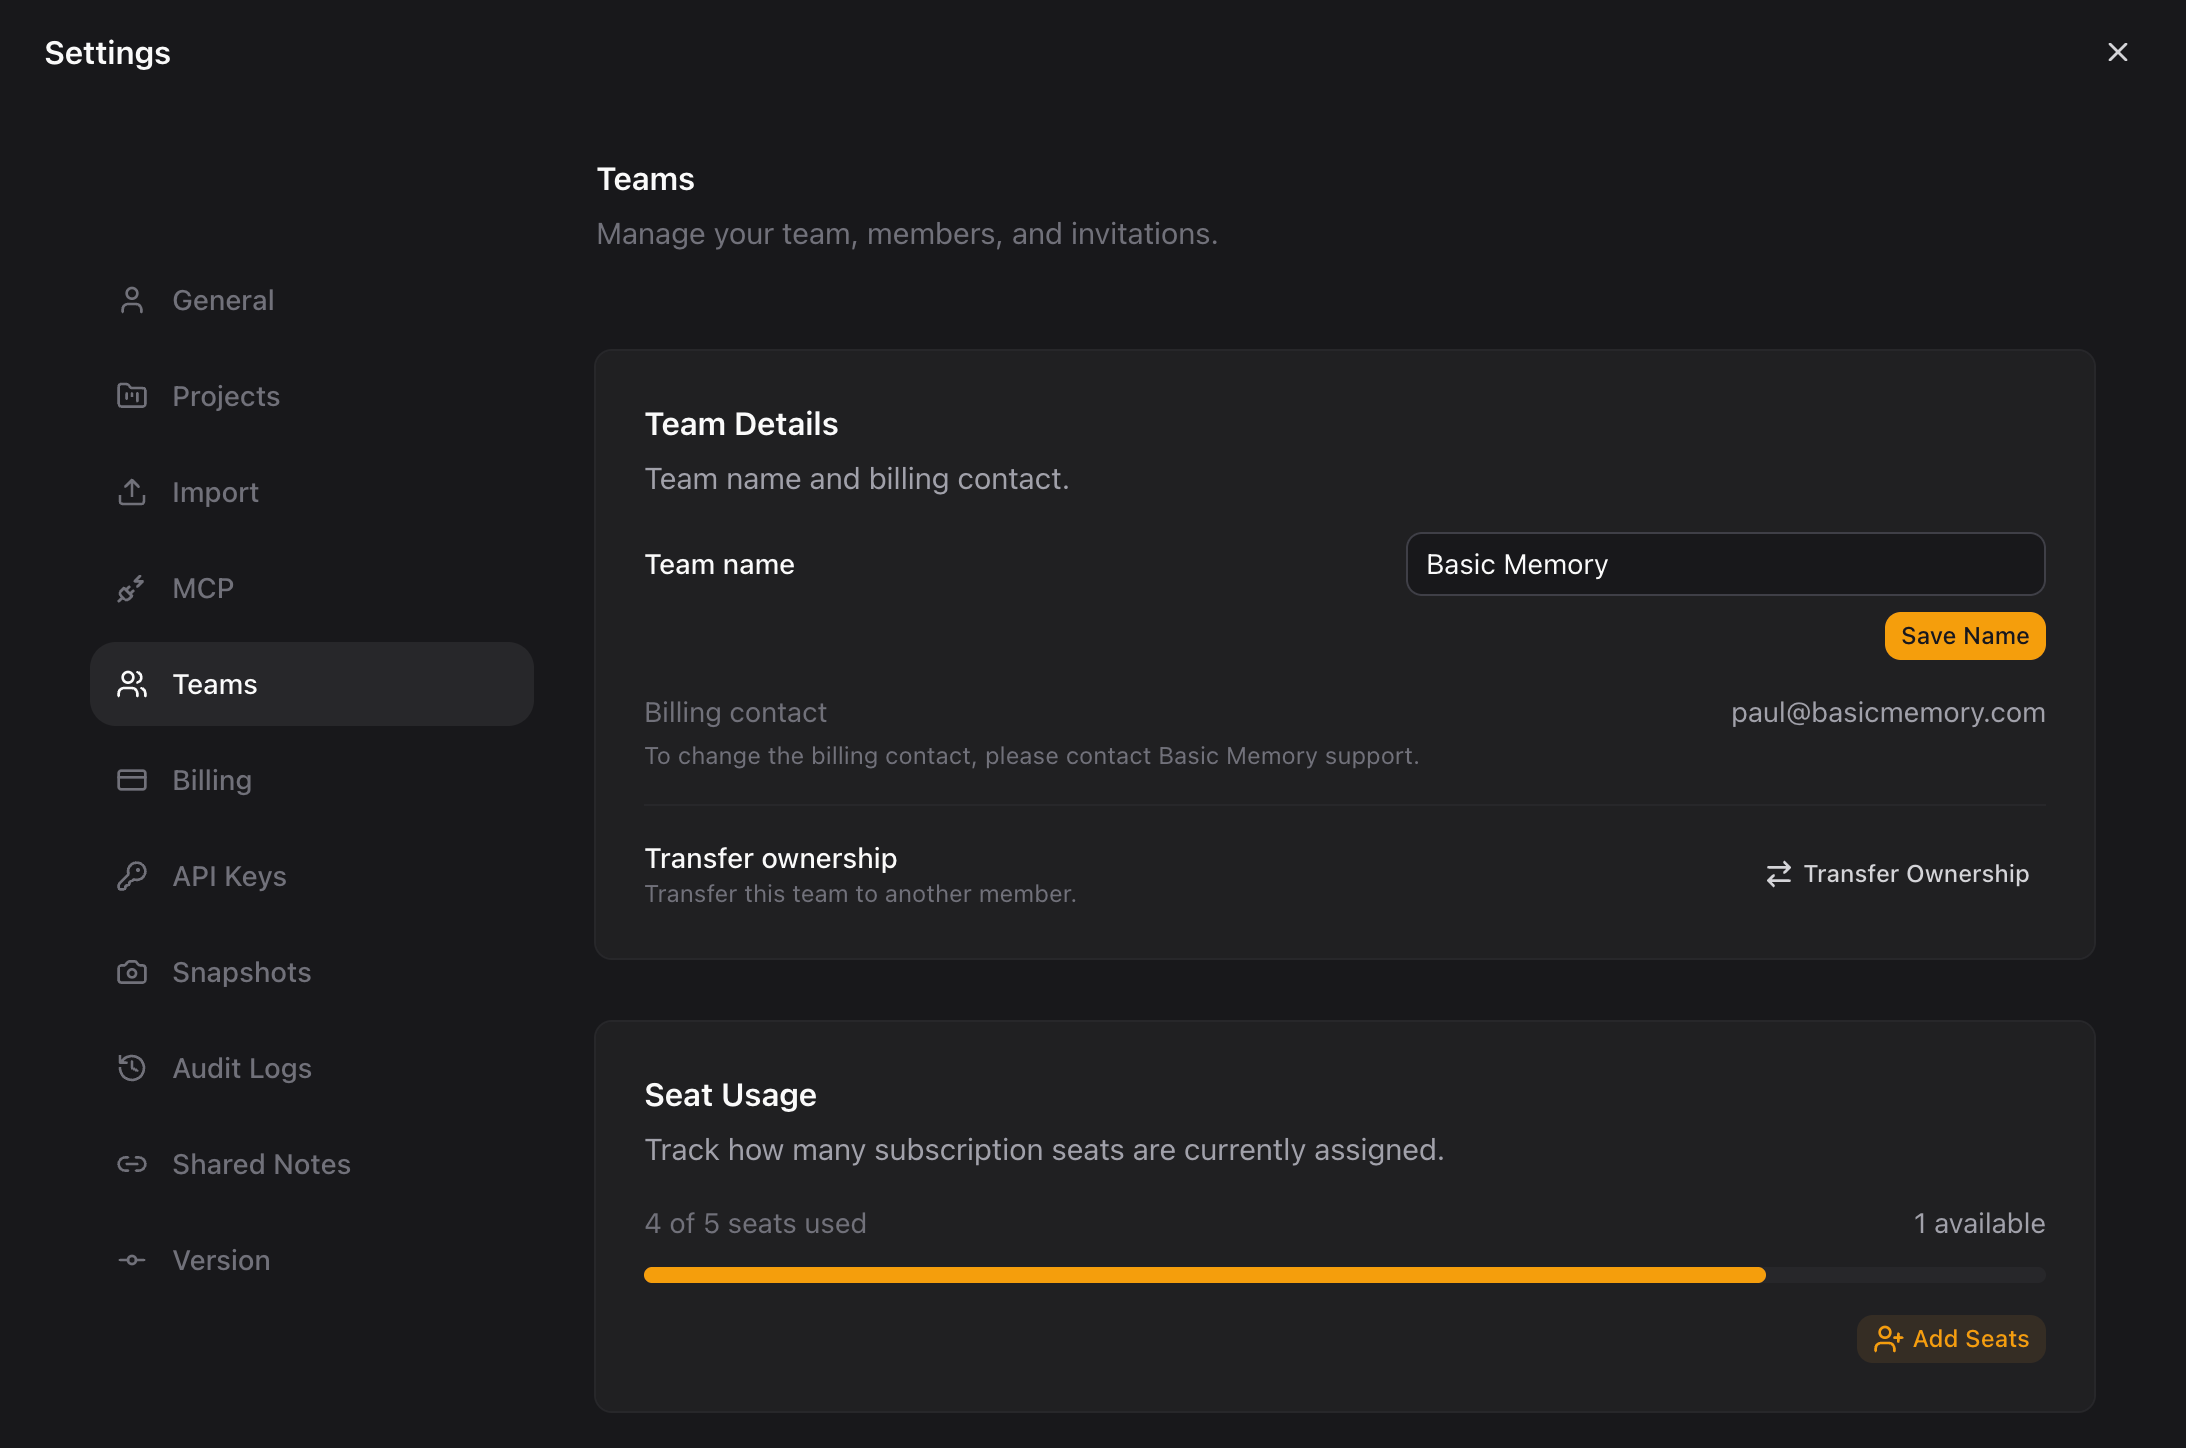Click the Version commit icon
Viewport: 2186px width, 1448px height.
132,1260
